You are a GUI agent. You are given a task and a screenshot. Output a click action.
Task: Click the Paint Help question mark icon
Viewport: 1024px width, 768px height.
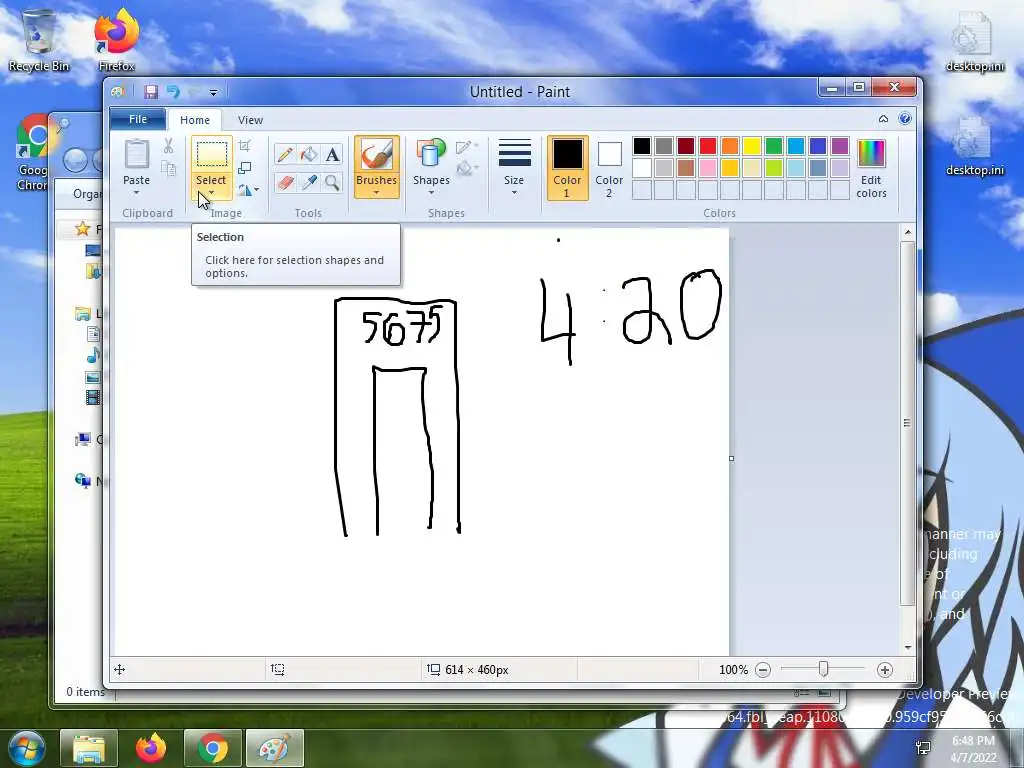[x=904, y=119]
